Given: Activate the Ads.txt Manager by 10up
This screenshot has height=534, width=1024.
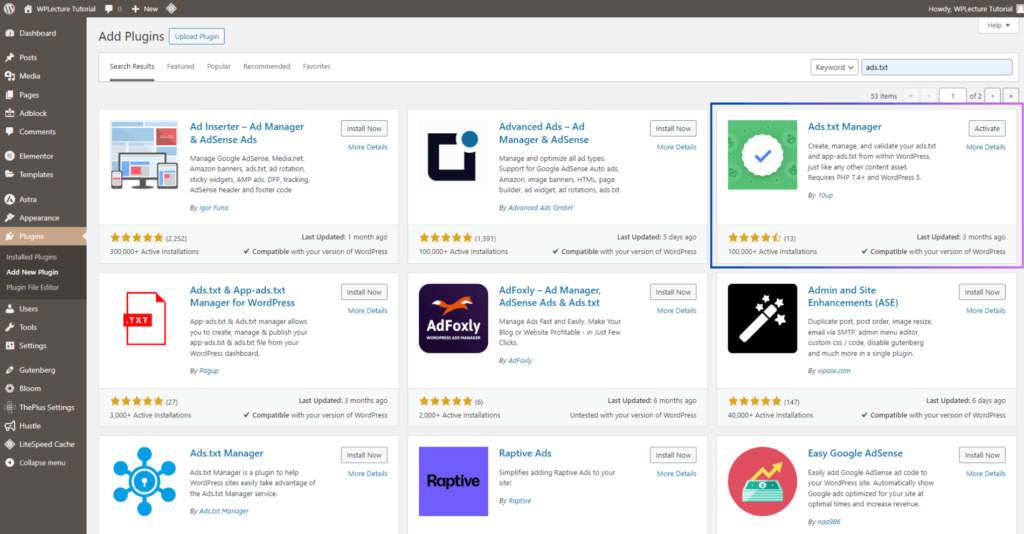Looking at the screenshot, I should (987, 129).
